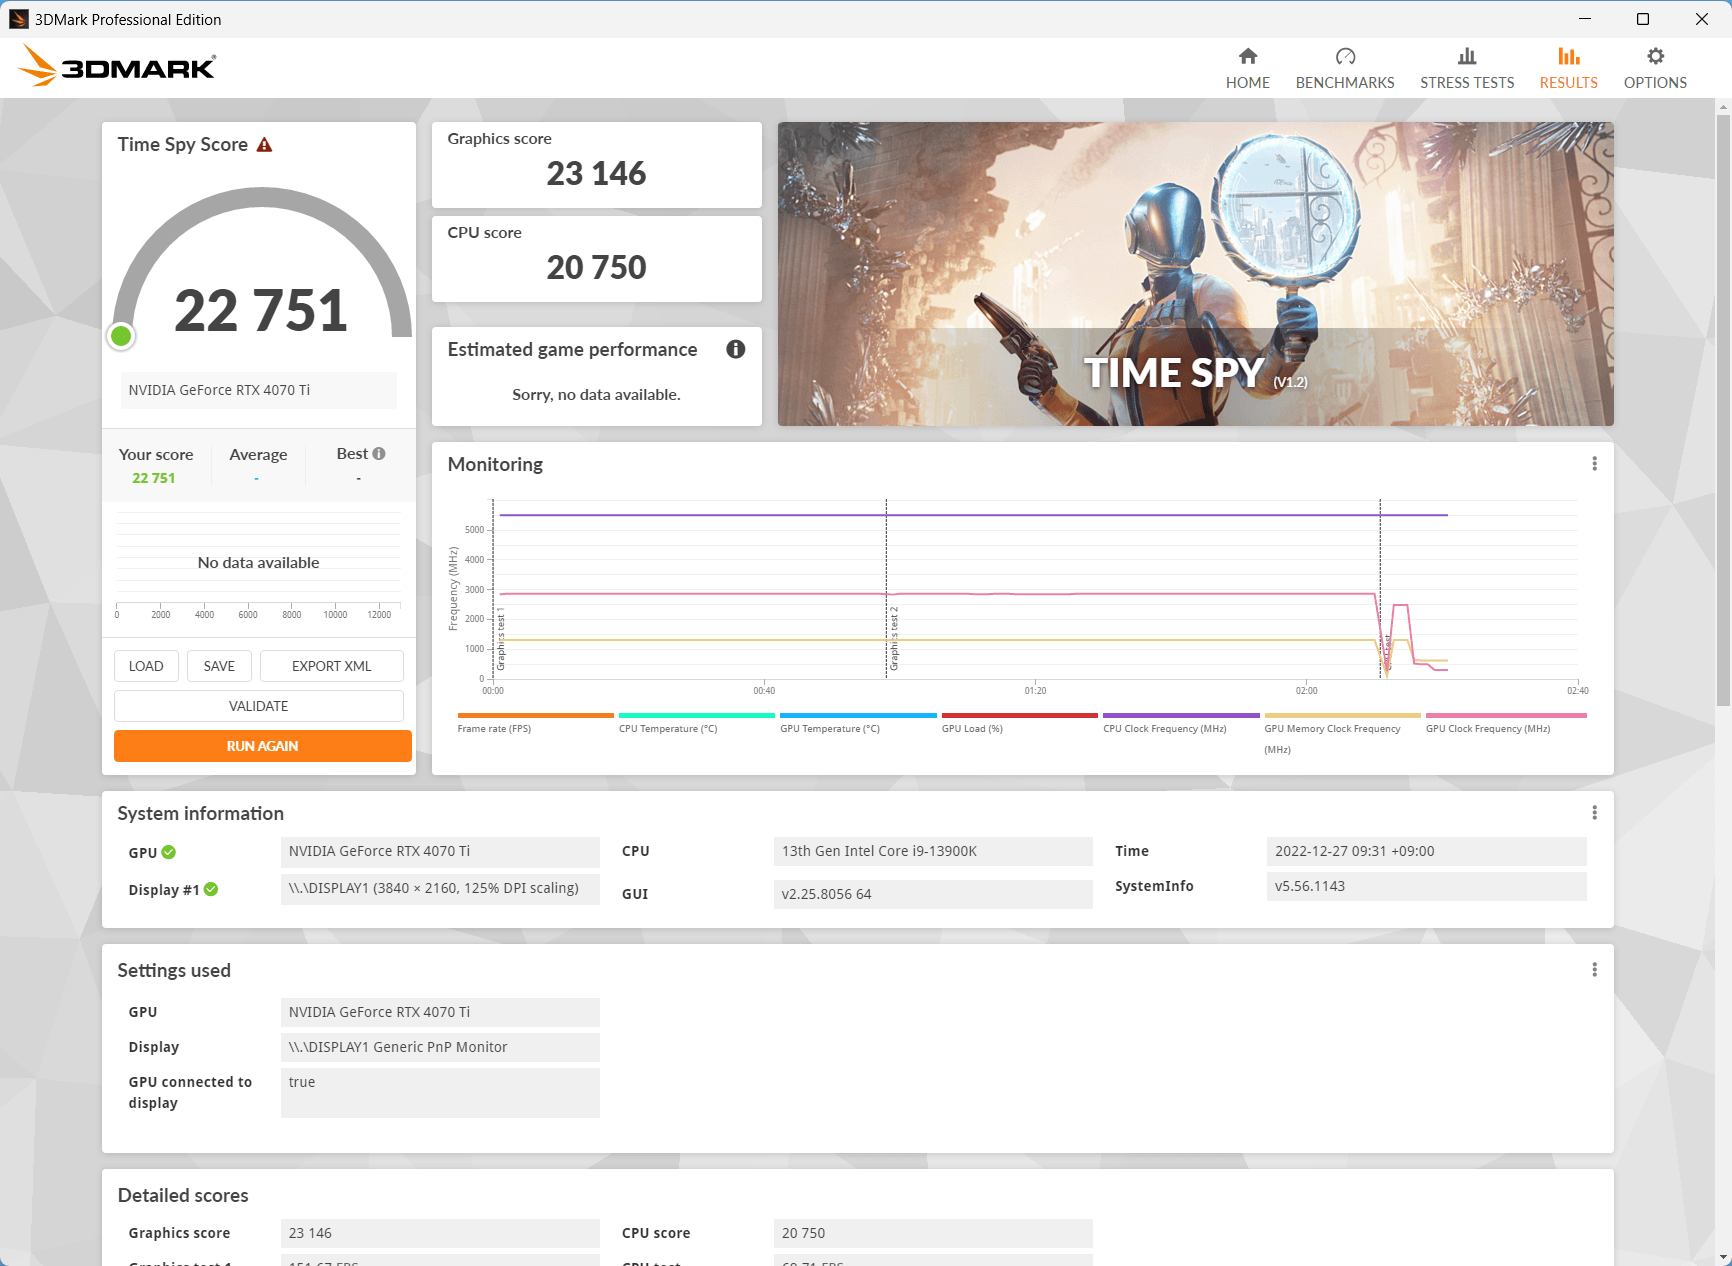Click the Estimated game performance info icon

[x=736, y=349]
